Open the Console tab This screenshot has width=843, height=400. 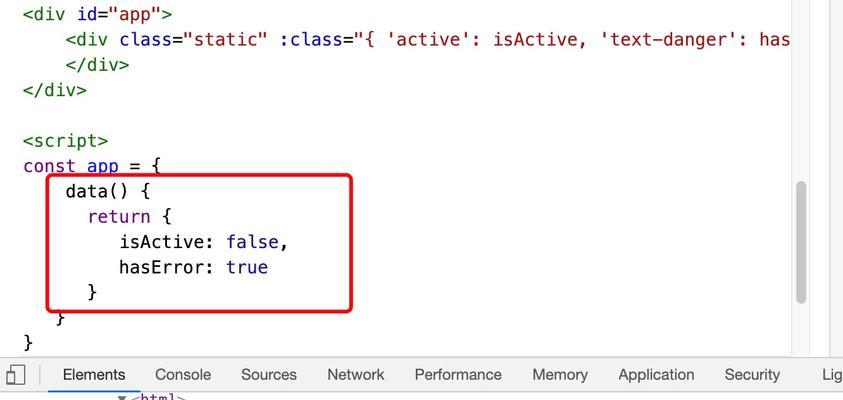coord(183,375)
